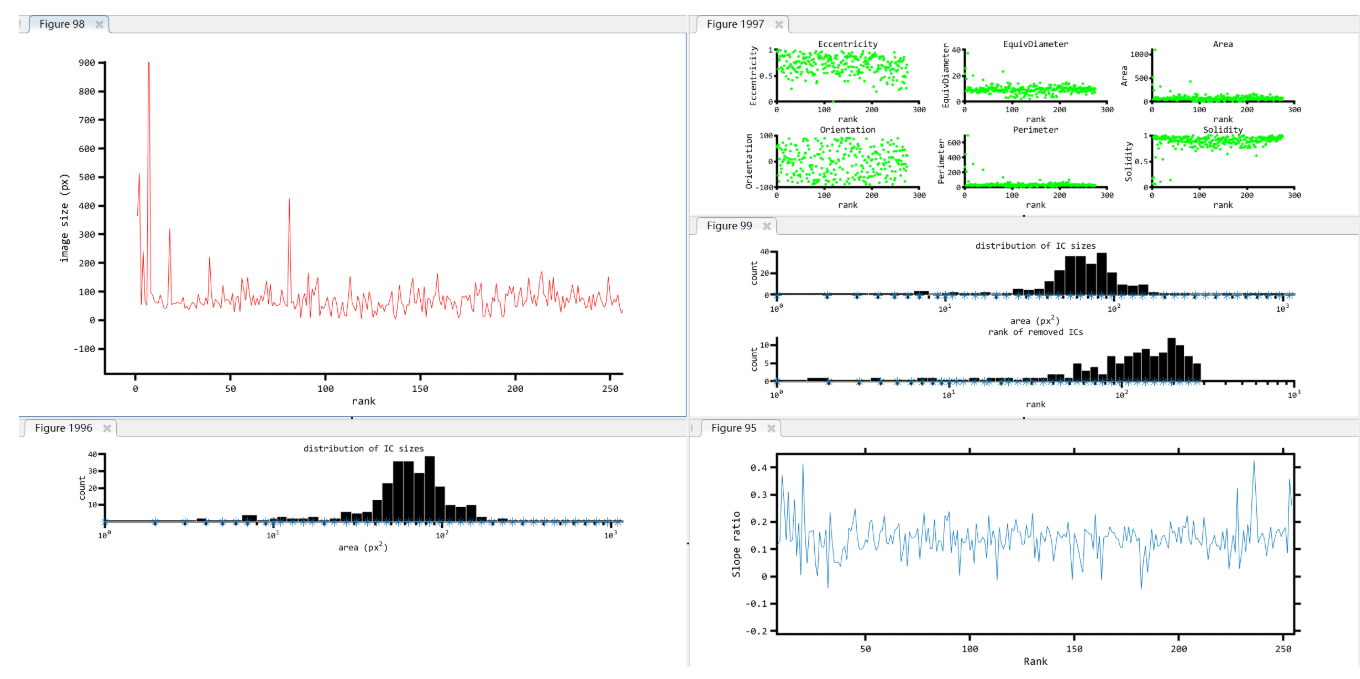1360x679 pixels.
Task: Select the Eccentricity scatter plot
Action: [847, 73]
